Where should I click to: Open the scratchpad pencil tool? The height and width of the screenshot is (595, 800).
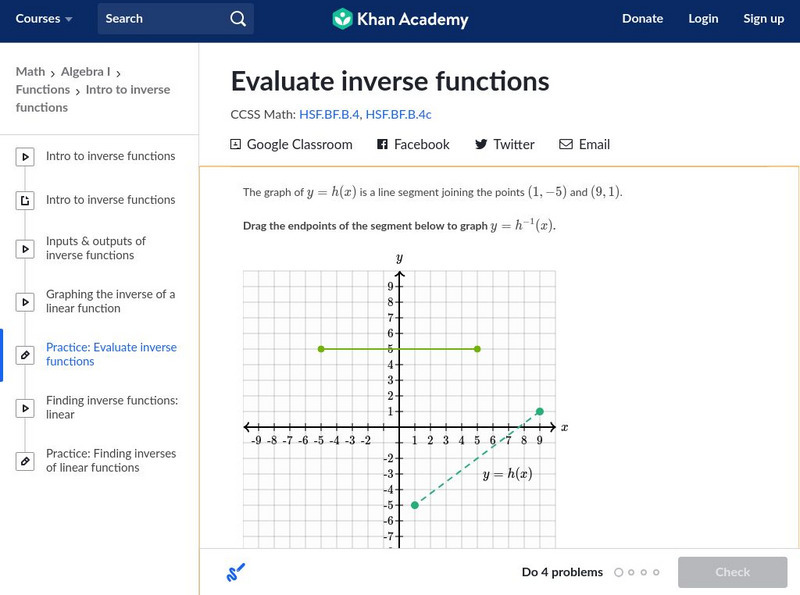coord(236,573)
